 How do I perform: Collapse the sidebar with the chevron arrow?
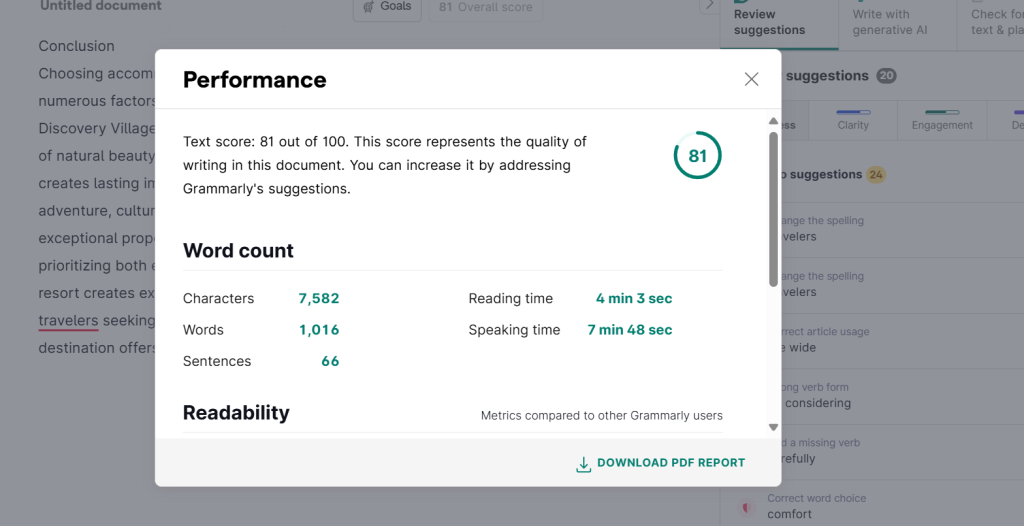click(709, 5)
